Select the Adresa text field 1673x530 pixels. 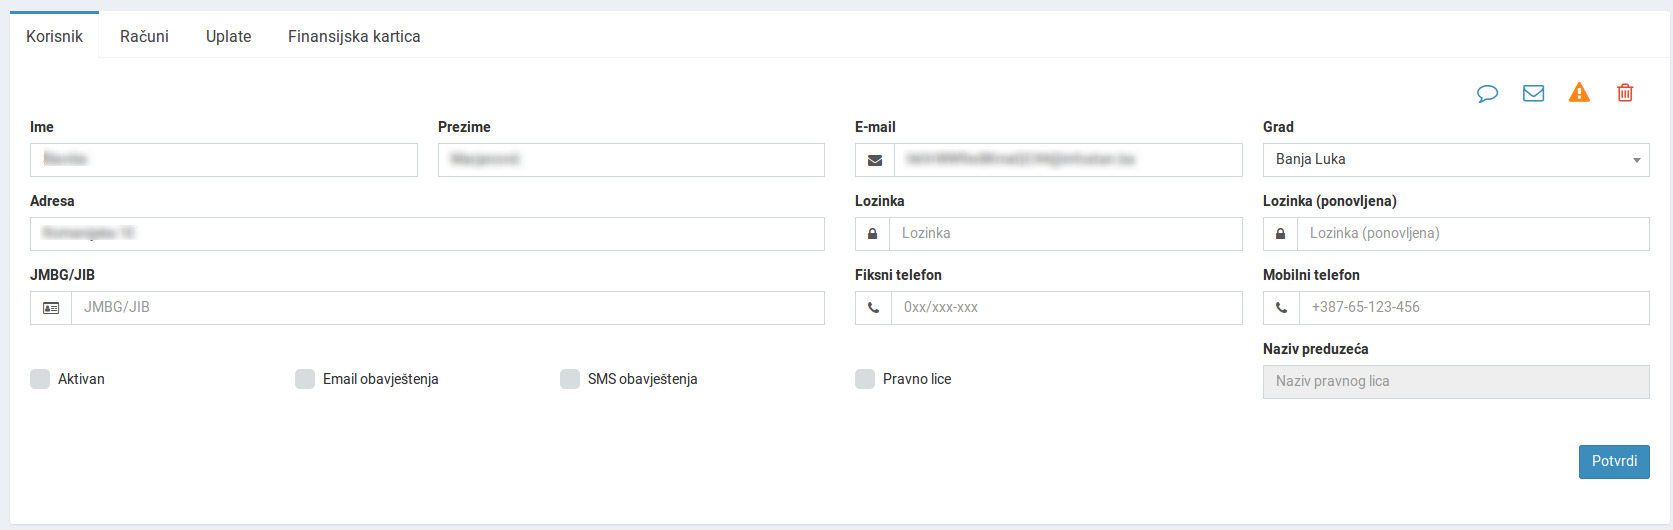pos(427,234)
